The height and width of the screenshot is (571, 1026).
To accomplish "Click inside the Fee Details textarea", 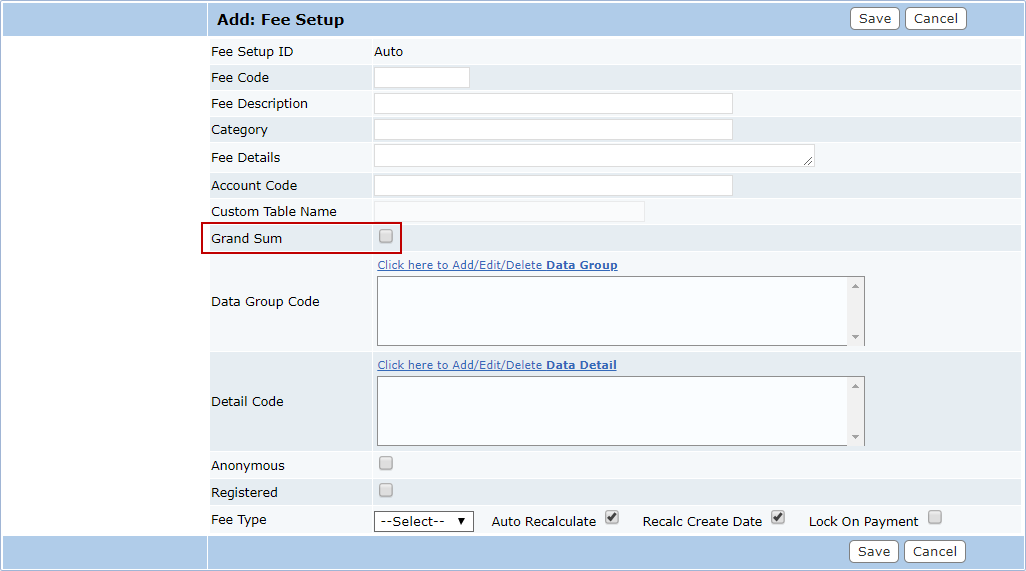I will point(593,156).
